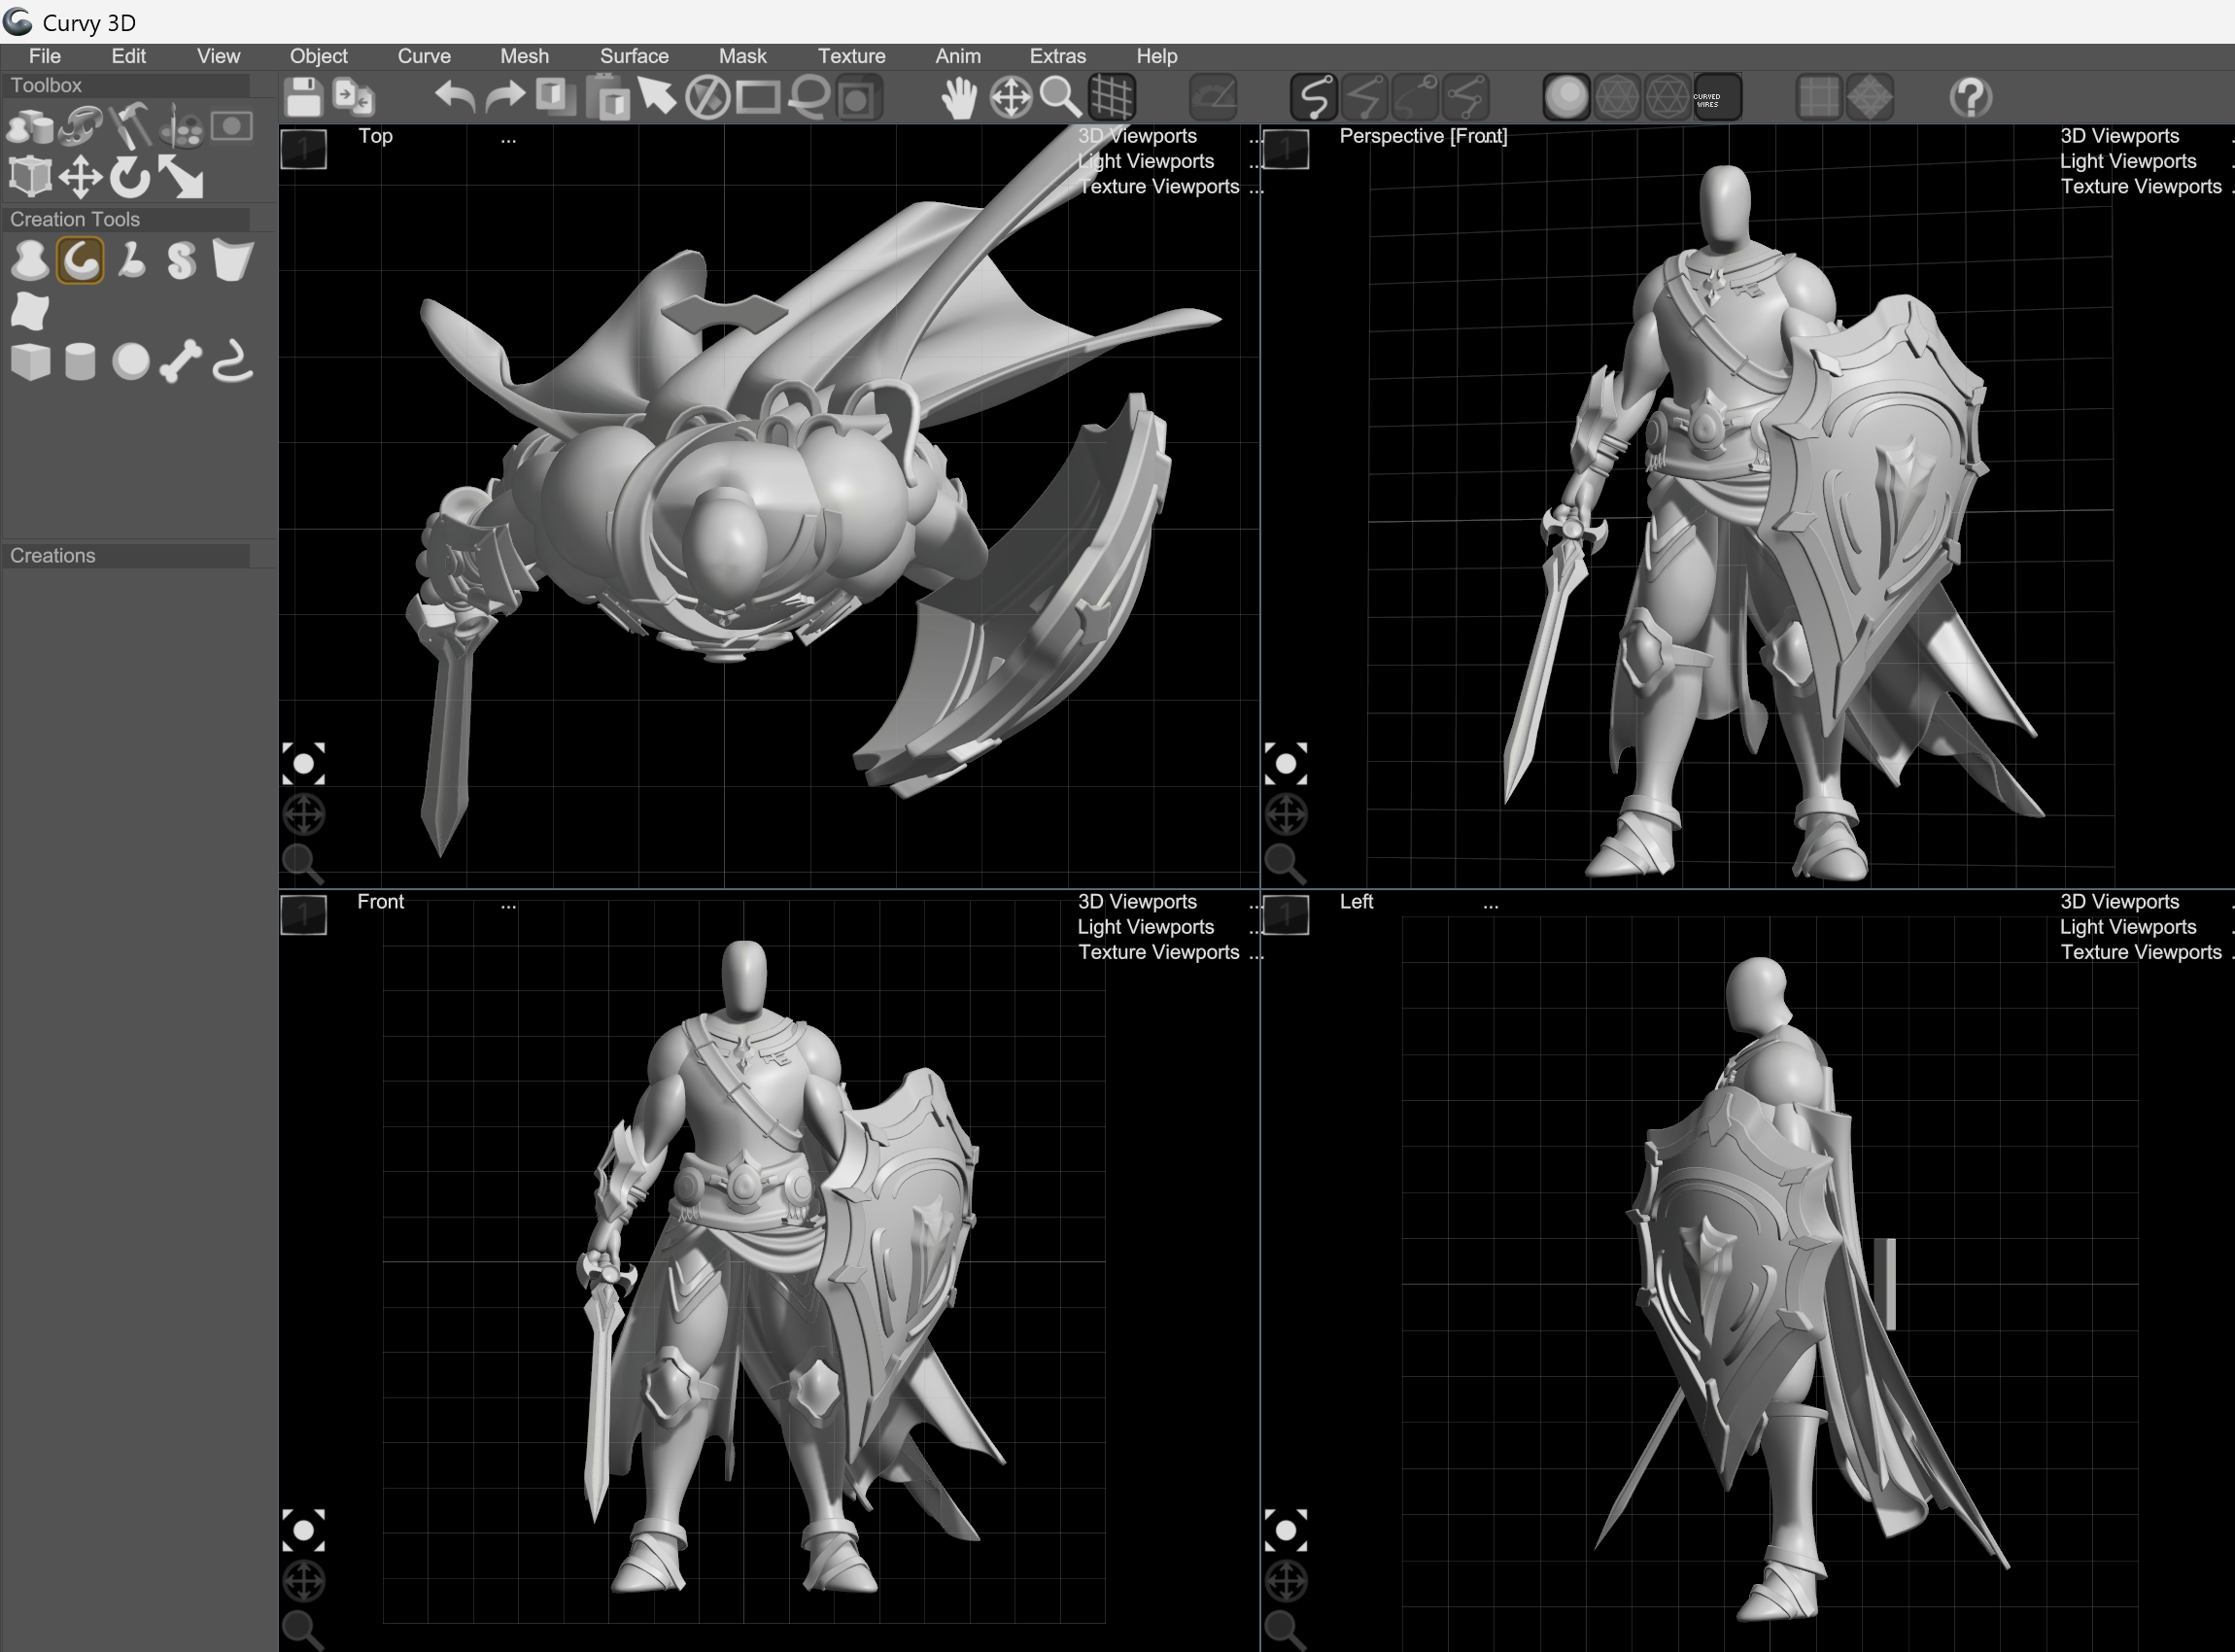Open 3D Viewports list in Top viewport
The width and height of the screenshot is (2235, 1652).
pyautogui.click(x=1137, y=136)
